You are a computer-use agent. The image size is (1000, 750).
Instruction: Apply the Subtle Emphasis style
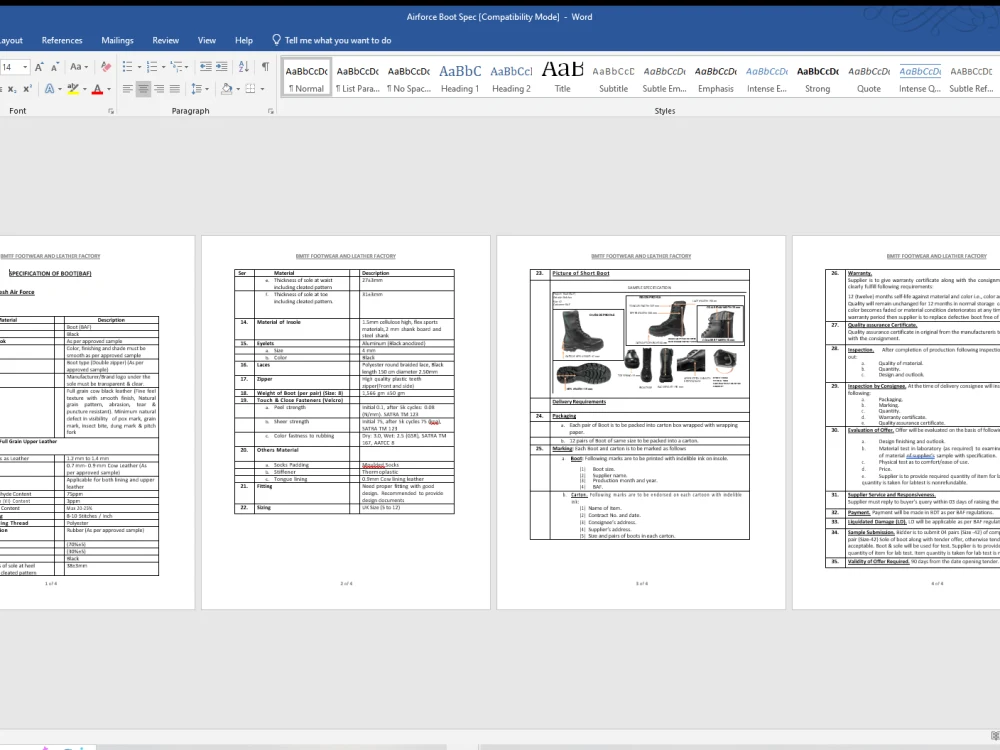665,78
